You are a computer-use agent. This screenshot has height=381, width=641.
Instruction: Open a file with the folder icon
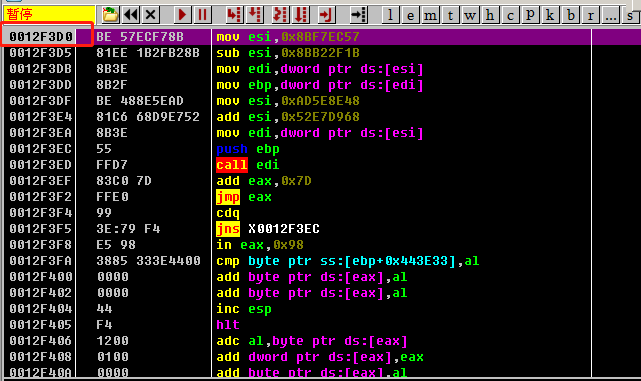point(110,15)
